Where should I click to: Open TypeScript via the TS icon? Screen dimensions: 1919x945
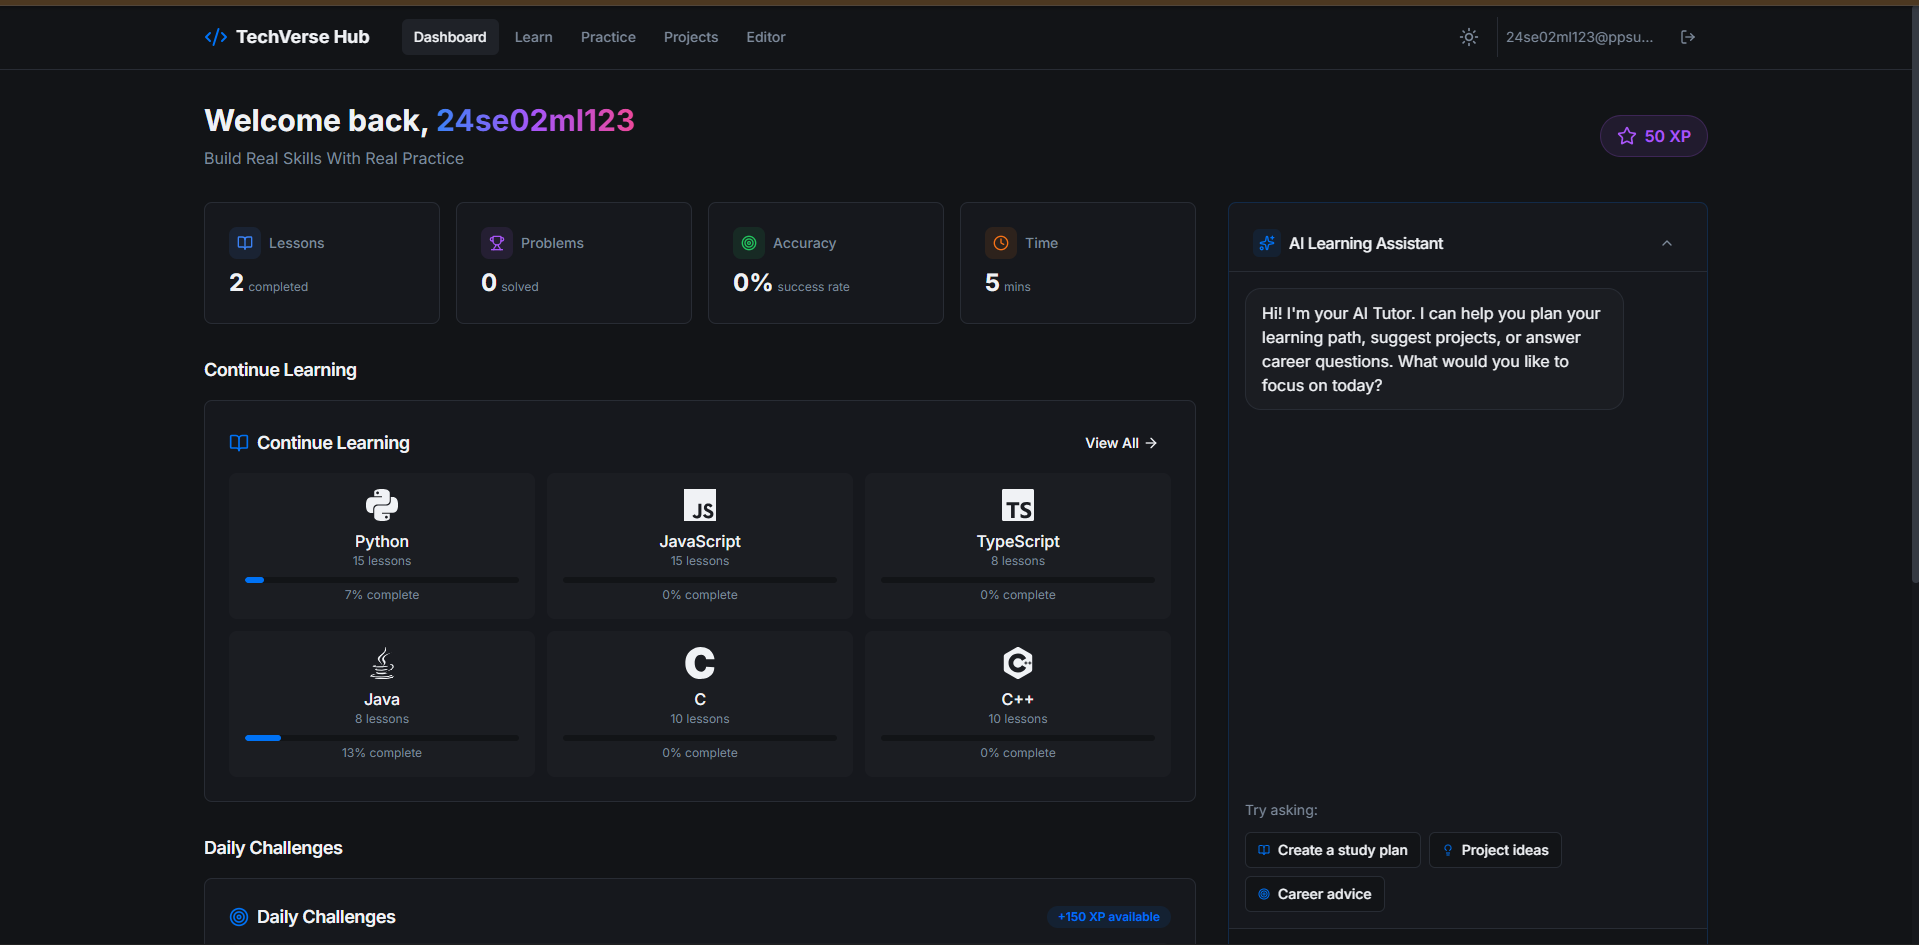[x=1017, y=505]
